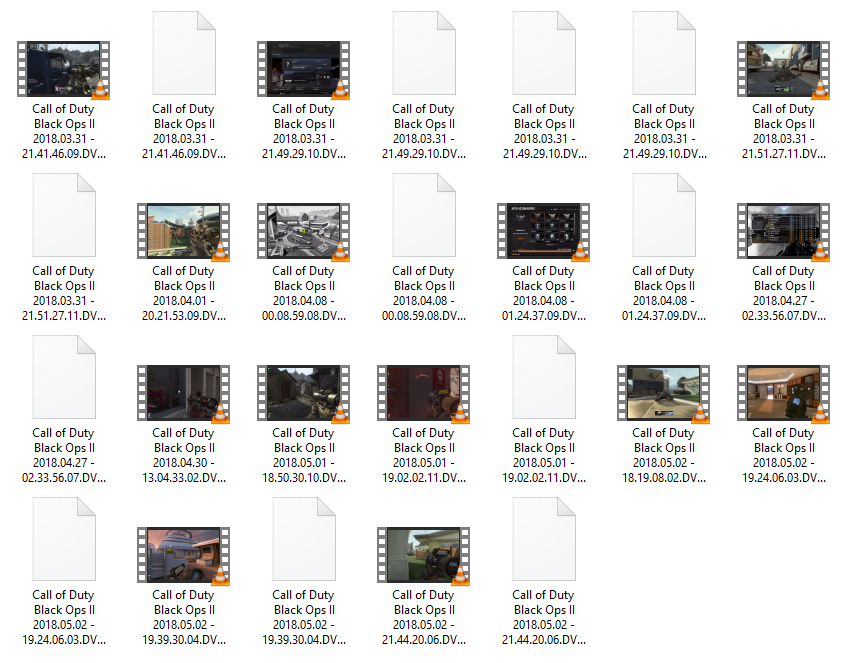Image resolution: width=845 pixels, height=663 pixels.
Task: Select the 21.44.20.06 video thumbnail file
Action: coord(424,556)
